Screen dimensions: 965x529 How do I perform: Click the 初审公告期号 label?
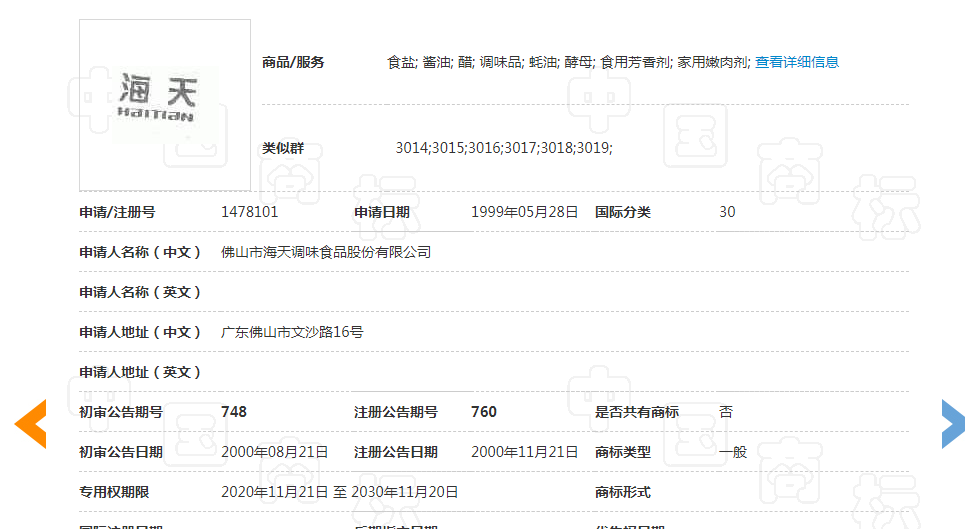(x=121, y=412)
